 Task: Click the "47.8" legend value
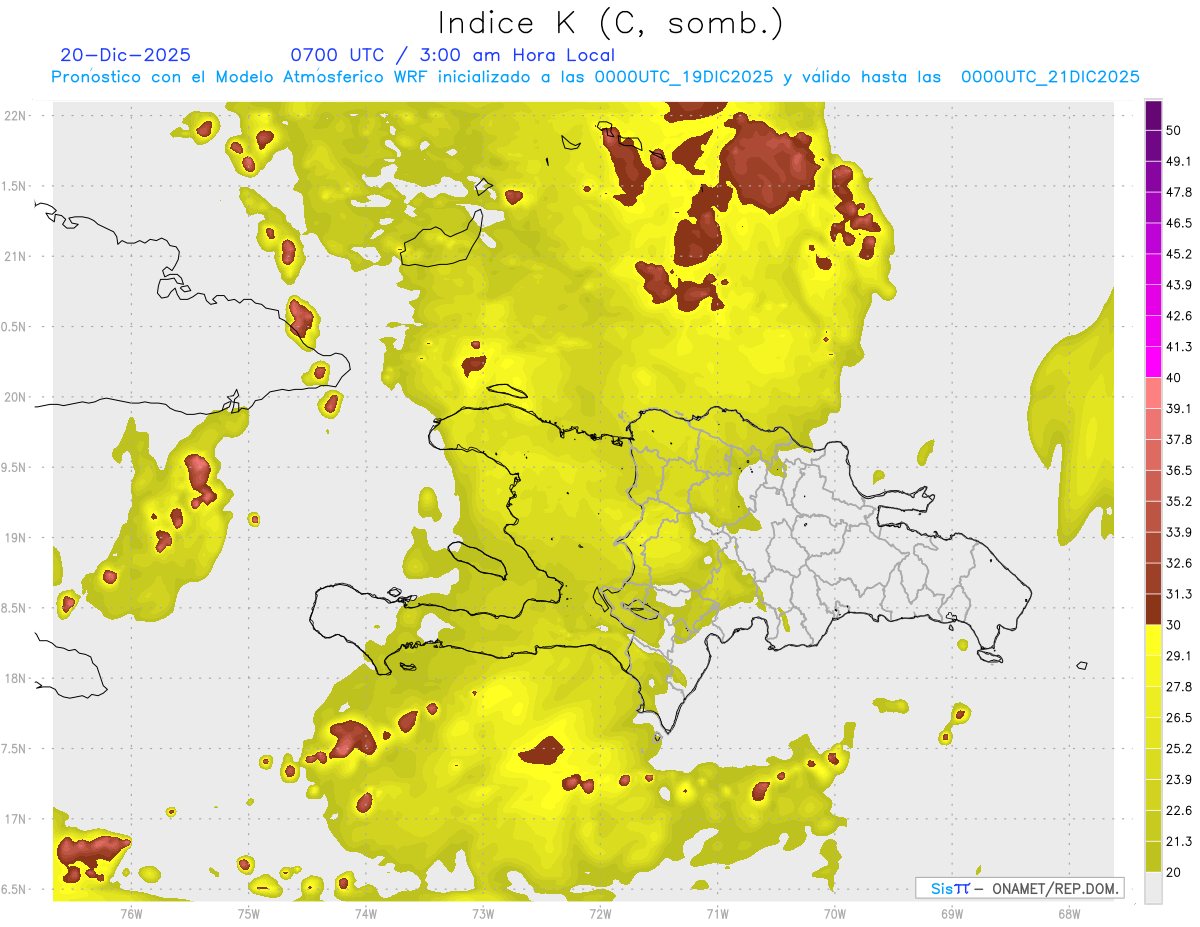(x=1180, y=192)
